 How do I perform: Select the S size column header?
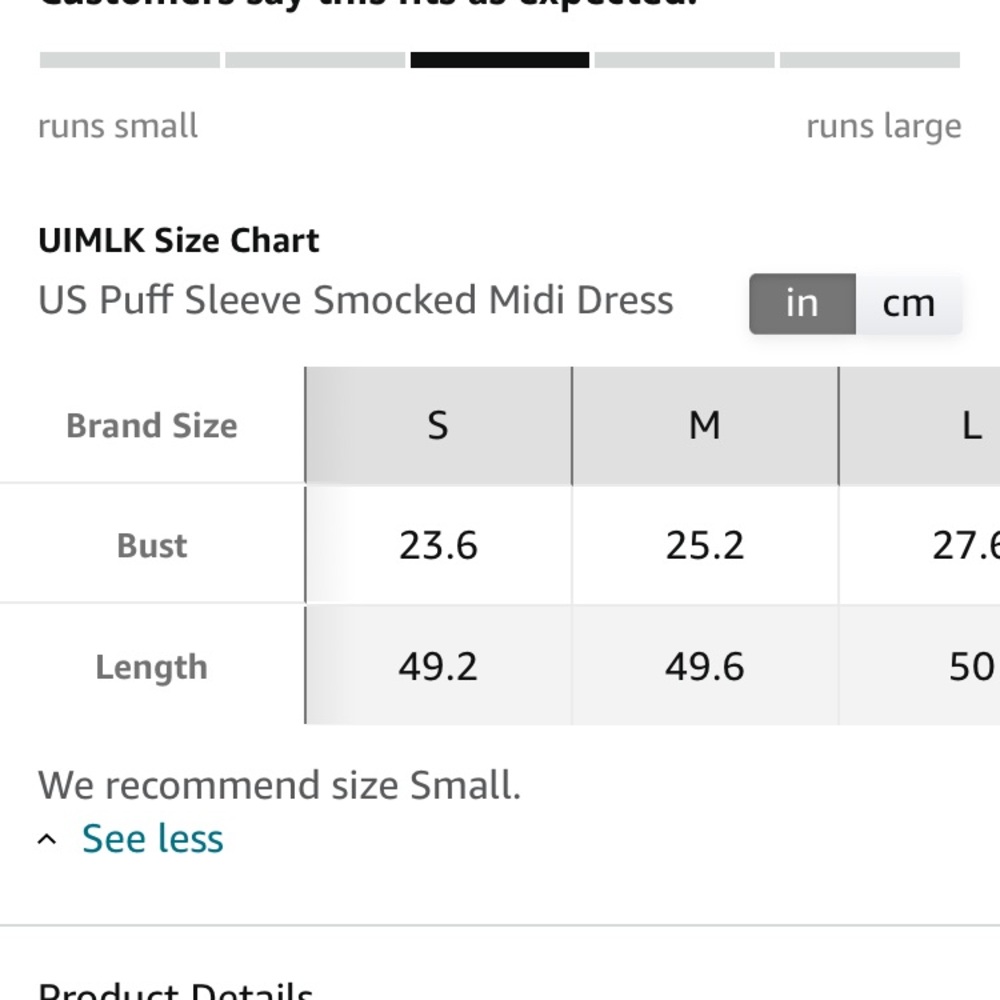pos(438,425)
